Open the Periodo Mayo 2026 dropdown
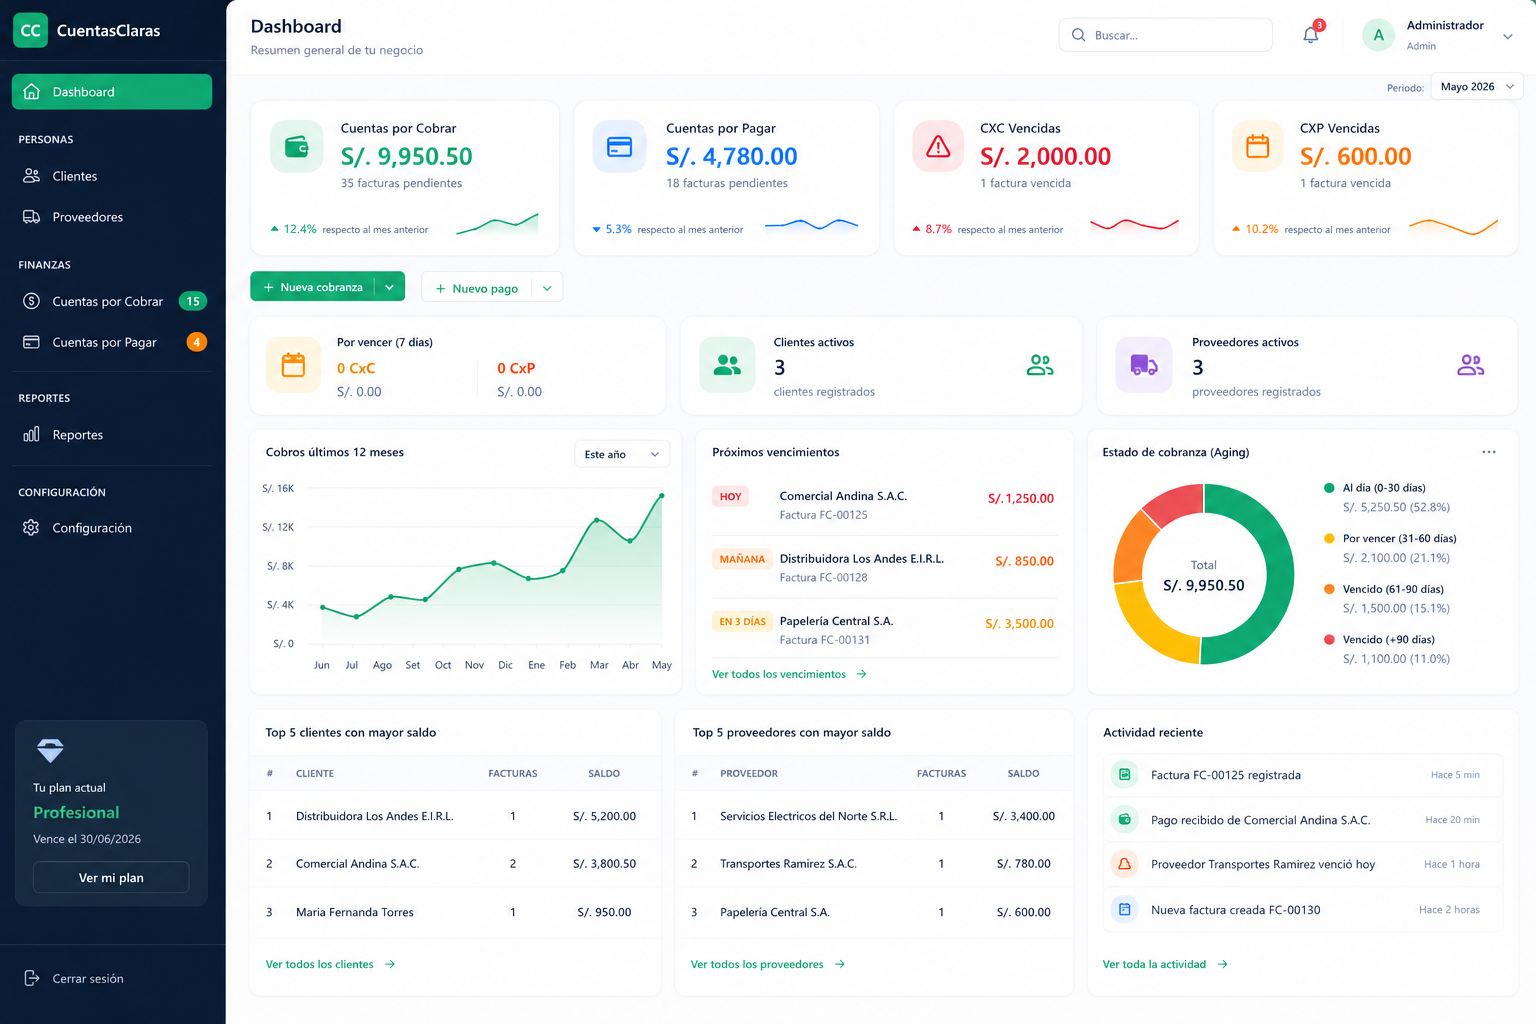The height and width of the screenshot is (1024, 1536). [1477, 87]
